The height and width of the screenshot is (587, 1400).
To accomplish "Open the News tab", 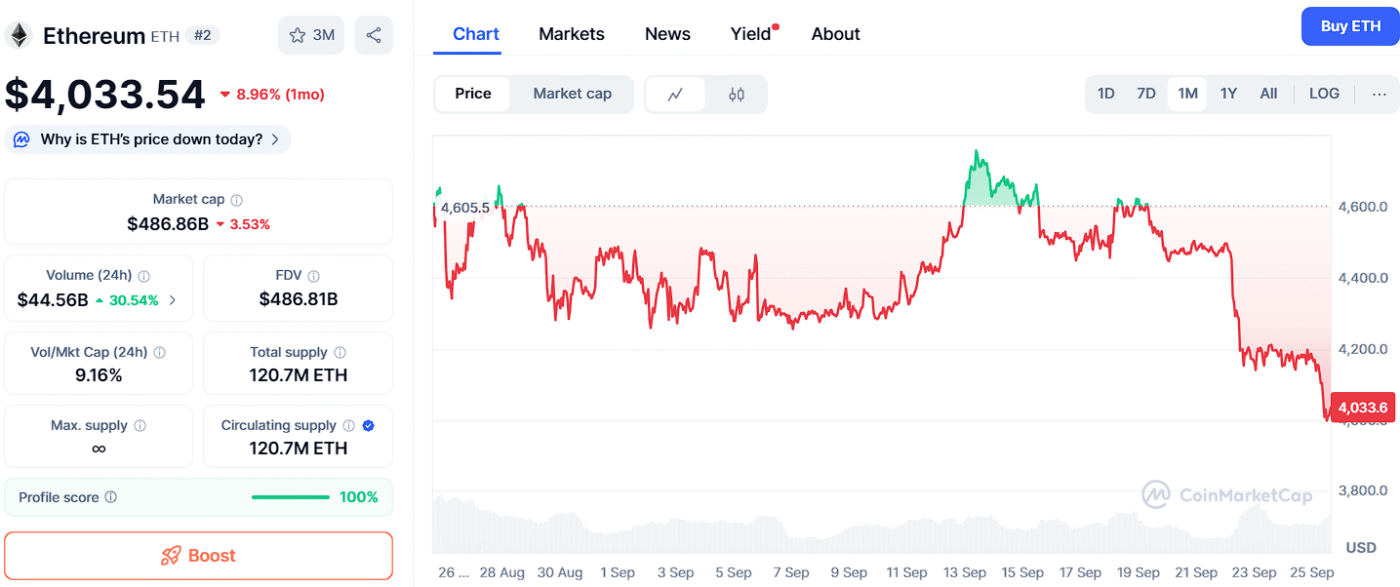I will click(667, 34).
